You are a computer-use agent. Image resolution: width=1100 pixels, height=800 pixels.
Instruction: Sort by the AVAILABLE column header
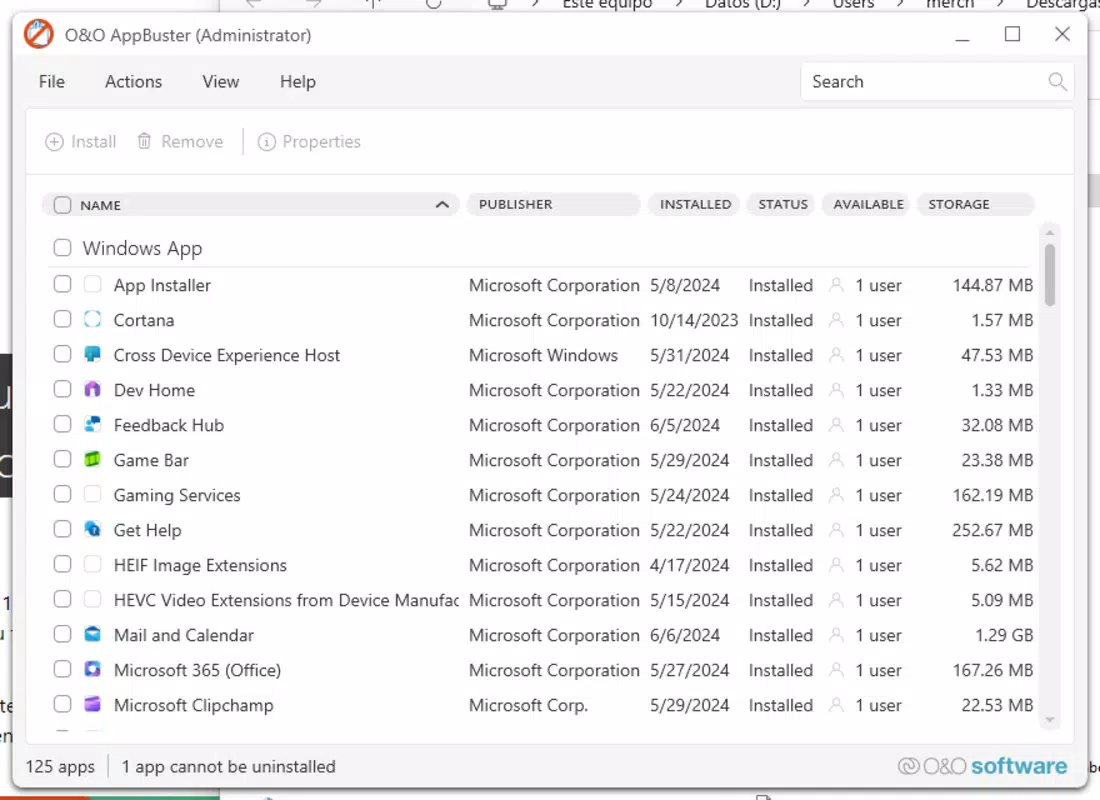coord(867,204)
